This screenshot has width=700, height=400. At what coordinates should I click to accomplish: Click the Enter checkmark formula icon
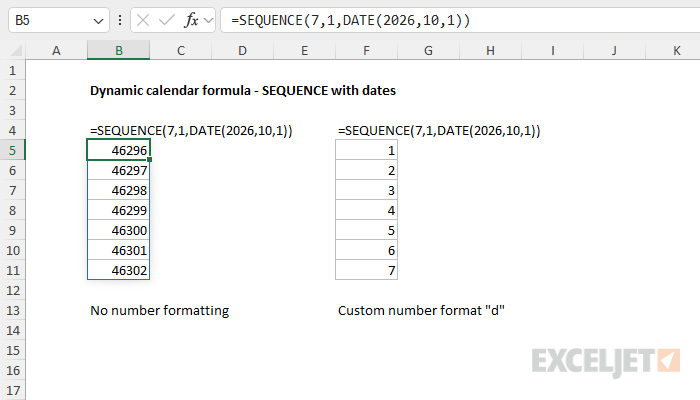pyautogui.click(x=167, y=20)
